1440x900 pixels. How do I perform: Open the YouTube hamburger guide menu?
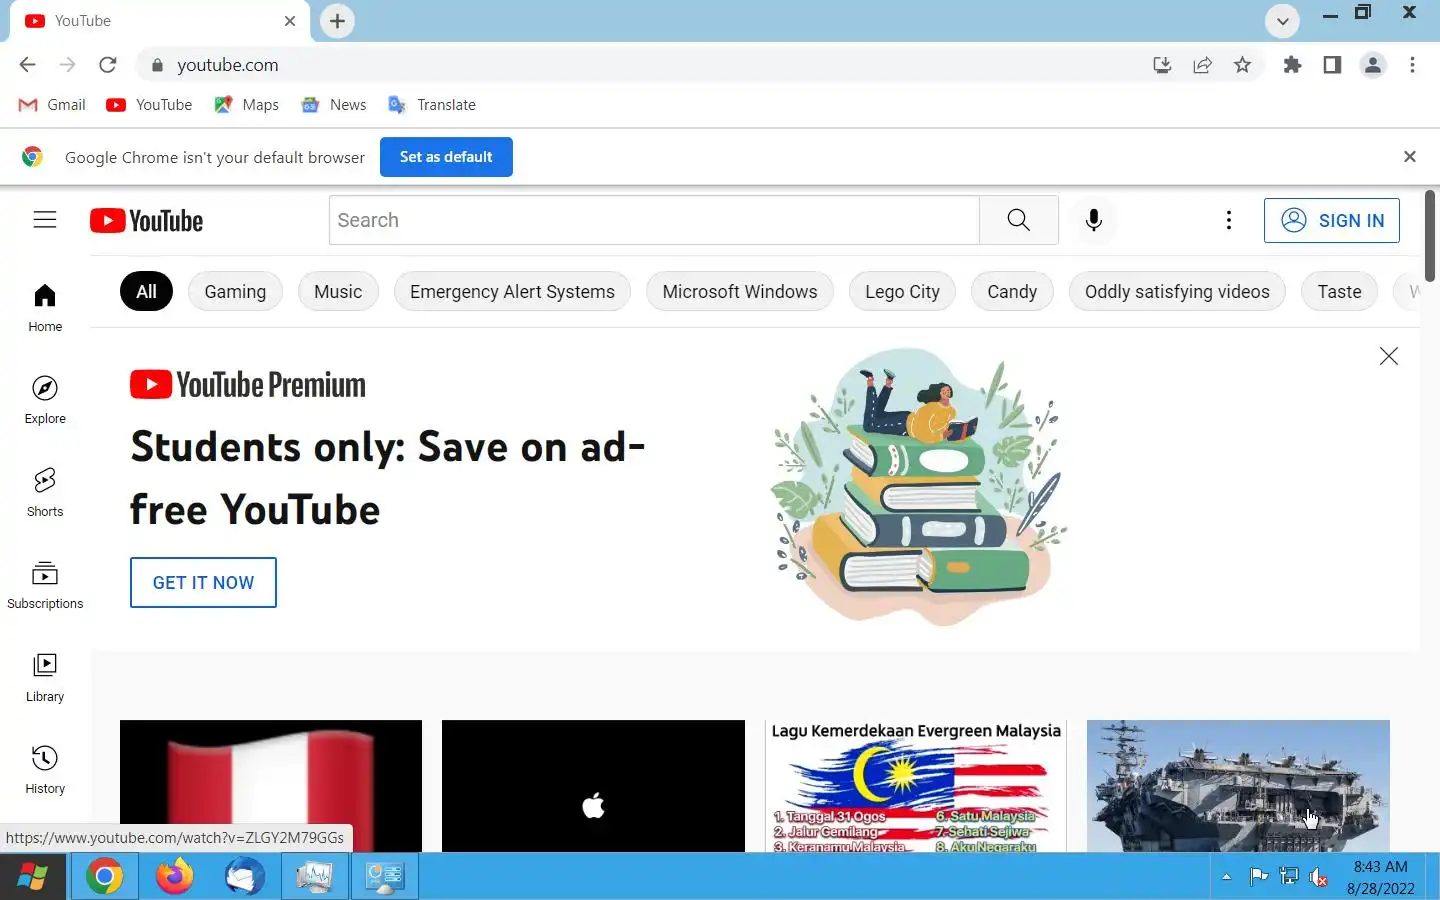coord(45,220)
